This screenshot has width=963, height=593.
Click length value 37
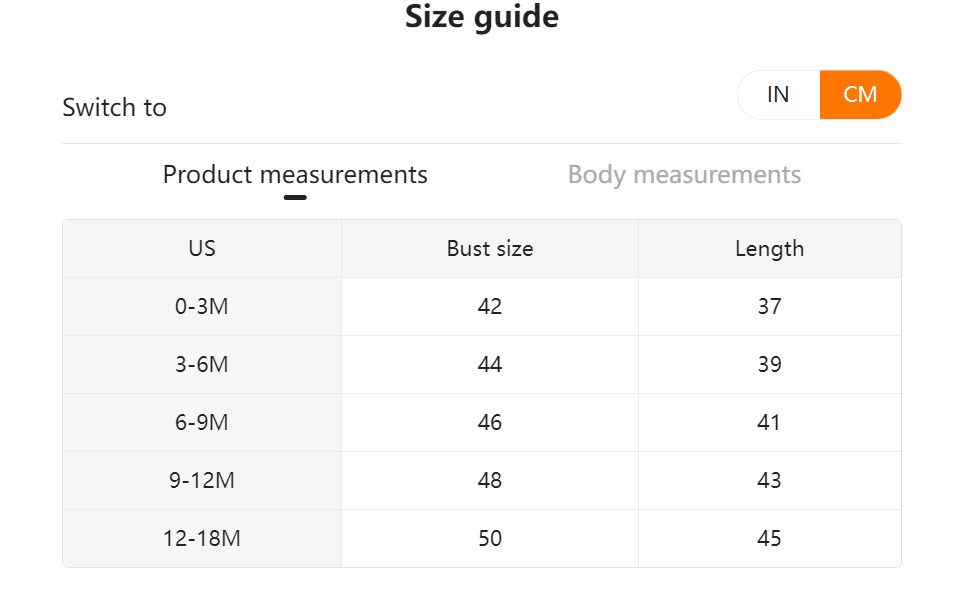click(769, 307)
